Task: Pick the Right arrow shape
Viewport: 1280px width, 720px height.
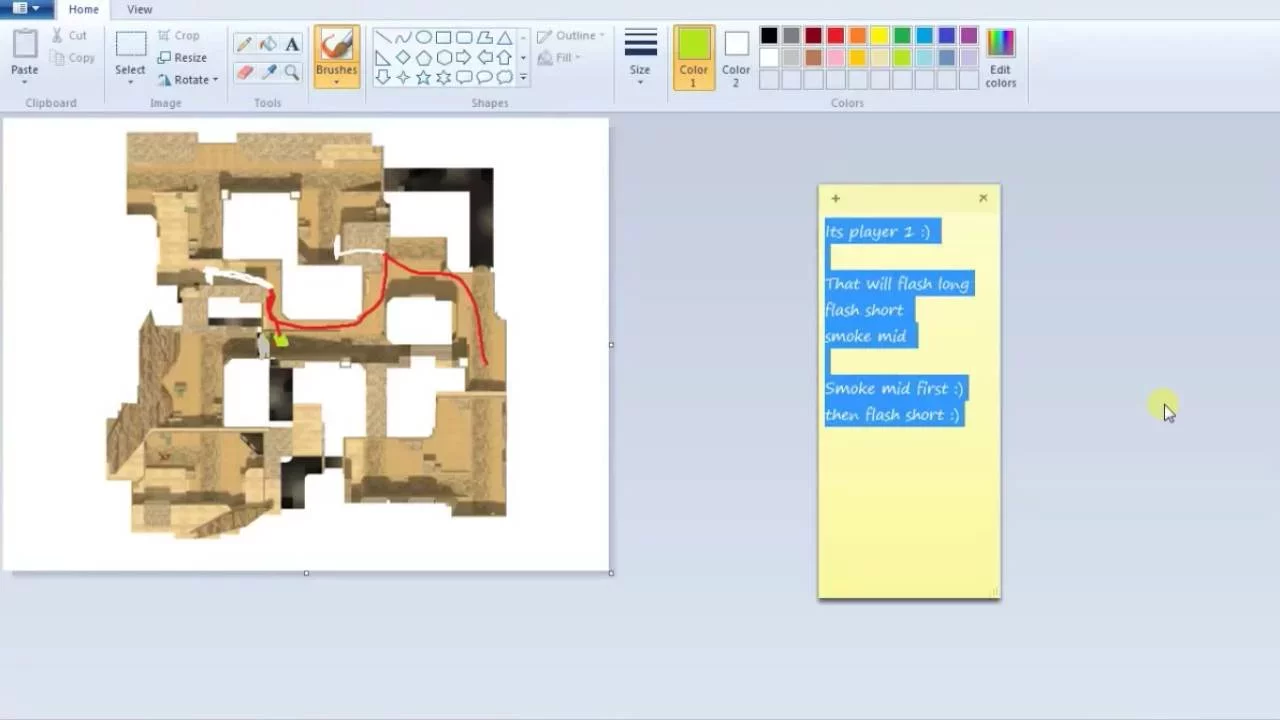Action: click(464, 57)
